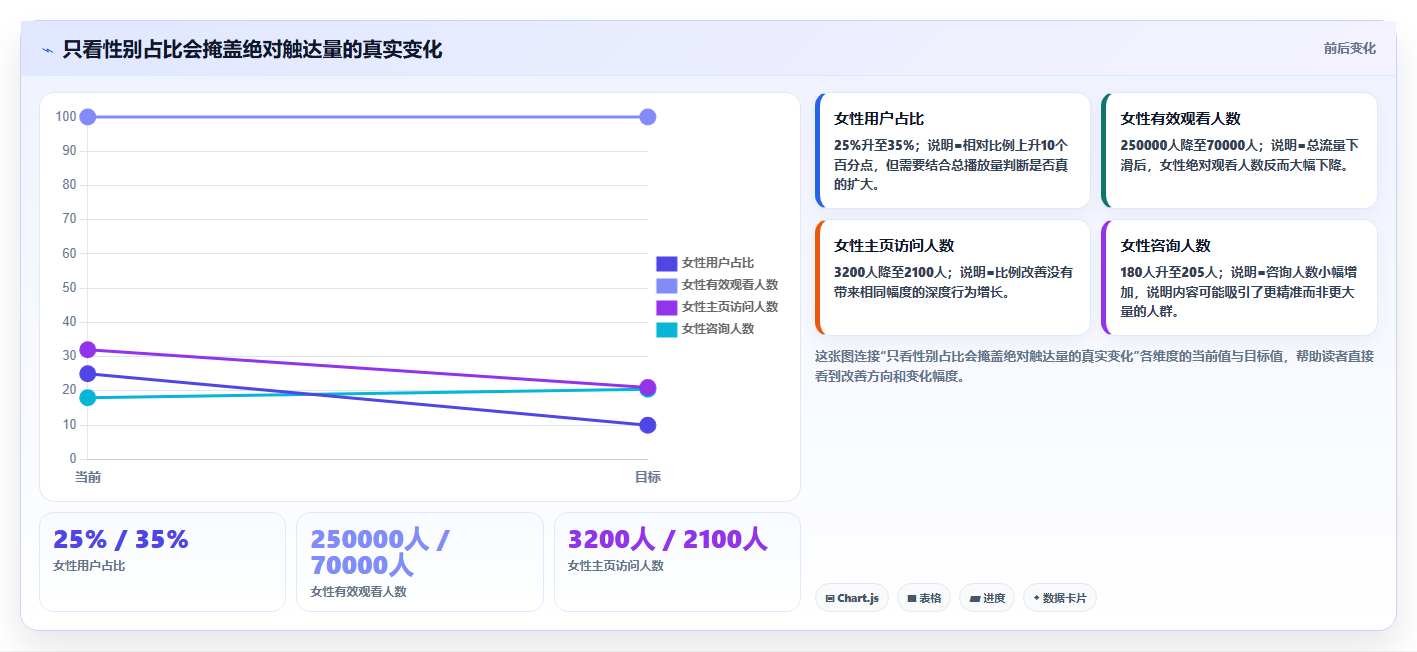Click text 250000人降至70000人 in card
Image resolution: width=1417 pixels, height=652 pixels.
pyautogui.click(x=1188, y=145)
